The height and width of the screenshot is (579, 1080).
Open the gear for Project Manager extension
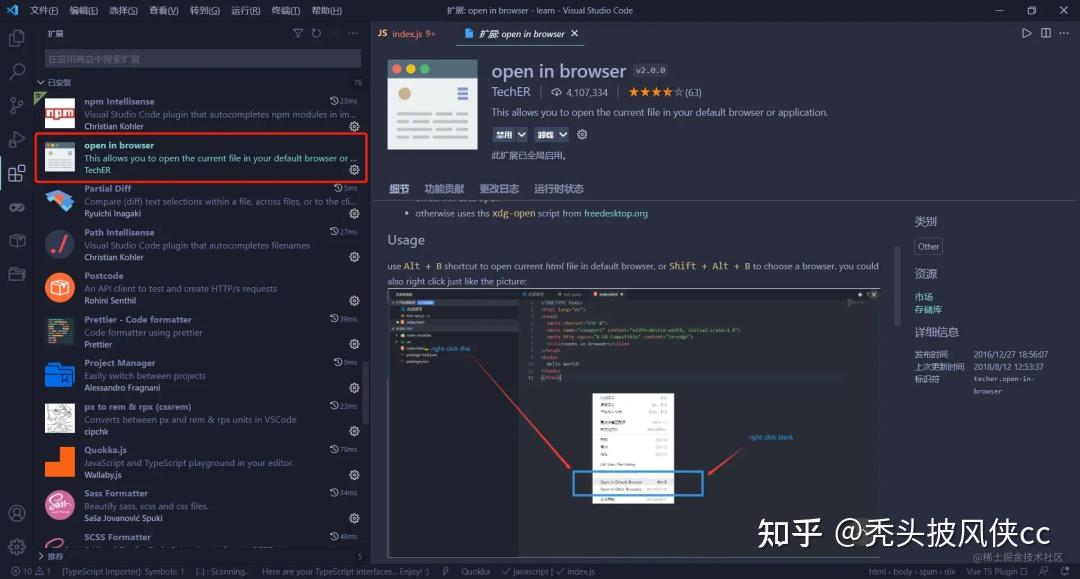tap(354, 388)
